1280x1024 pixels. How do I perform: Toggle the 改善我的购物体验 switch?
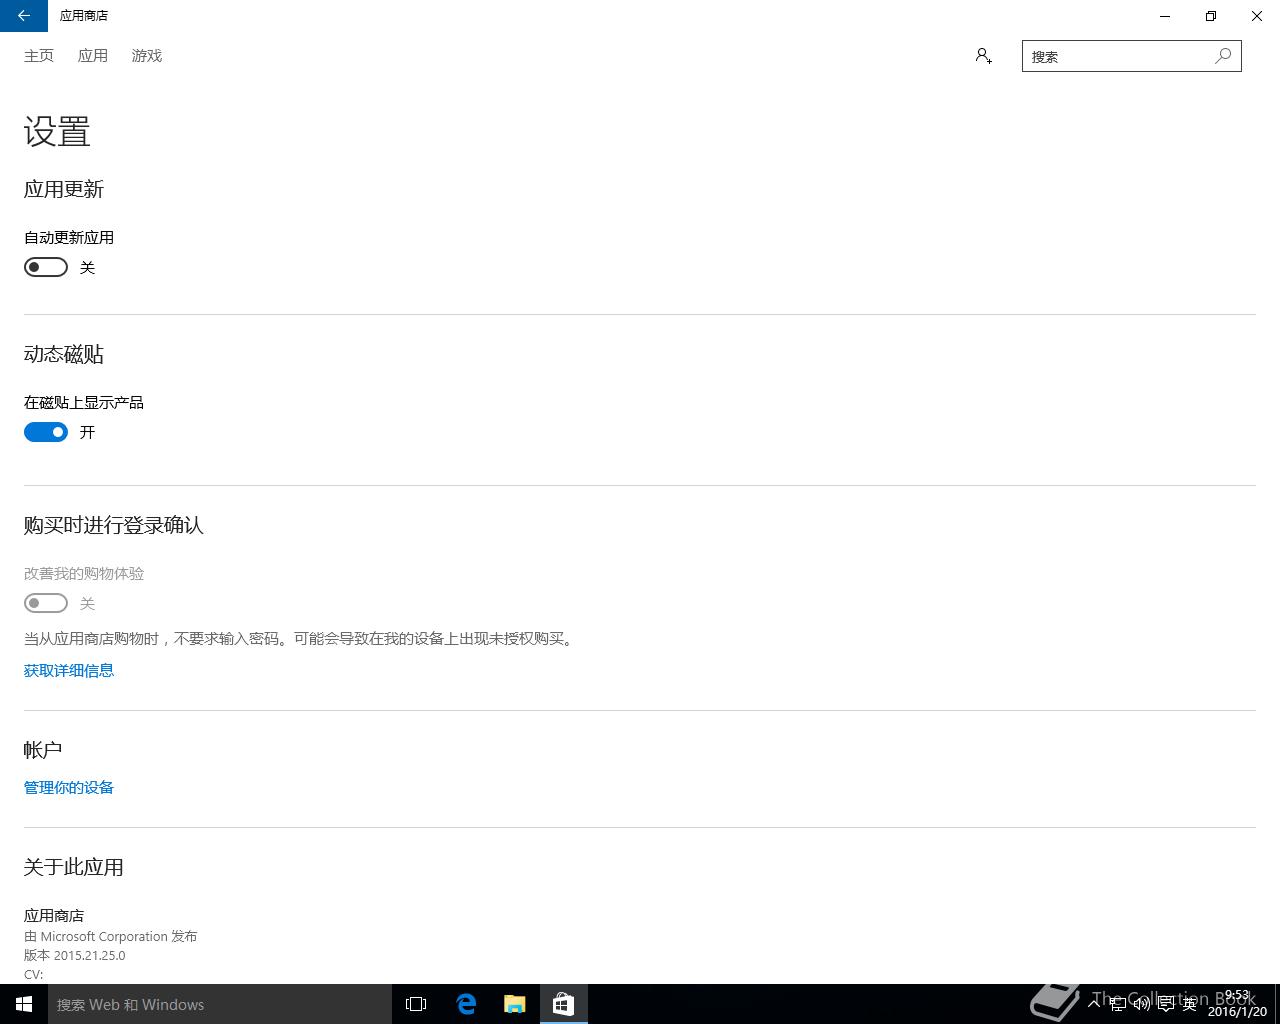[x=46, y=603]
